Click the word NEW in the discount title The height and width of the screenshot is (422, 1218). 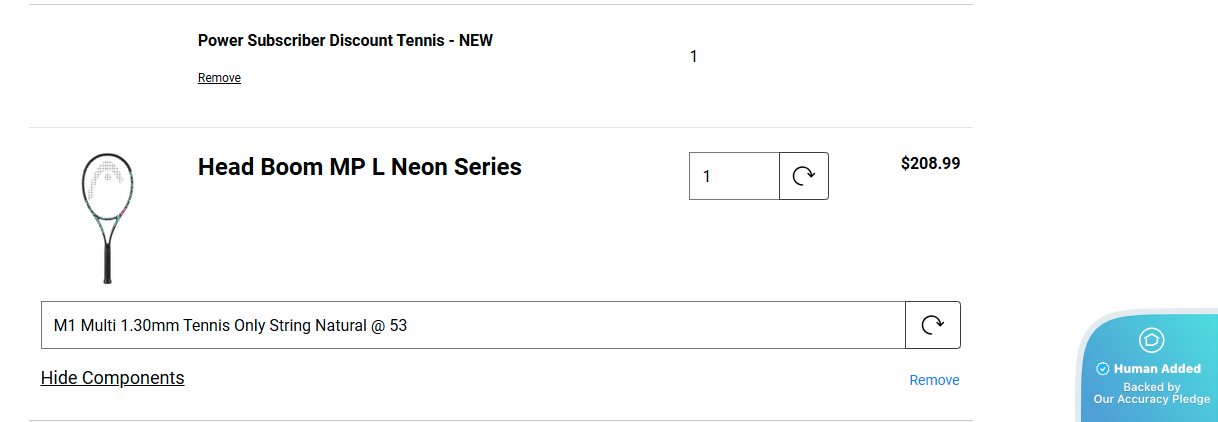pyautogui.click(x=476, y=41)
